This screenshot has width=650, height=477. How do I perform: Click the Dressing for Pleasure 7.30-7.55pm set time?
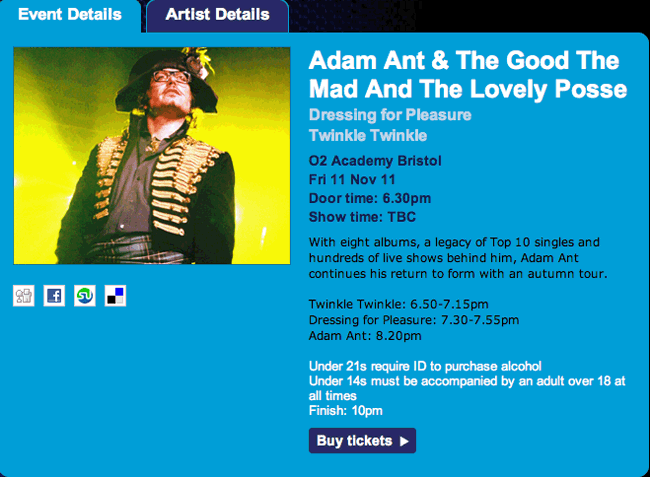pyautogui.click(x=414, y=320)
